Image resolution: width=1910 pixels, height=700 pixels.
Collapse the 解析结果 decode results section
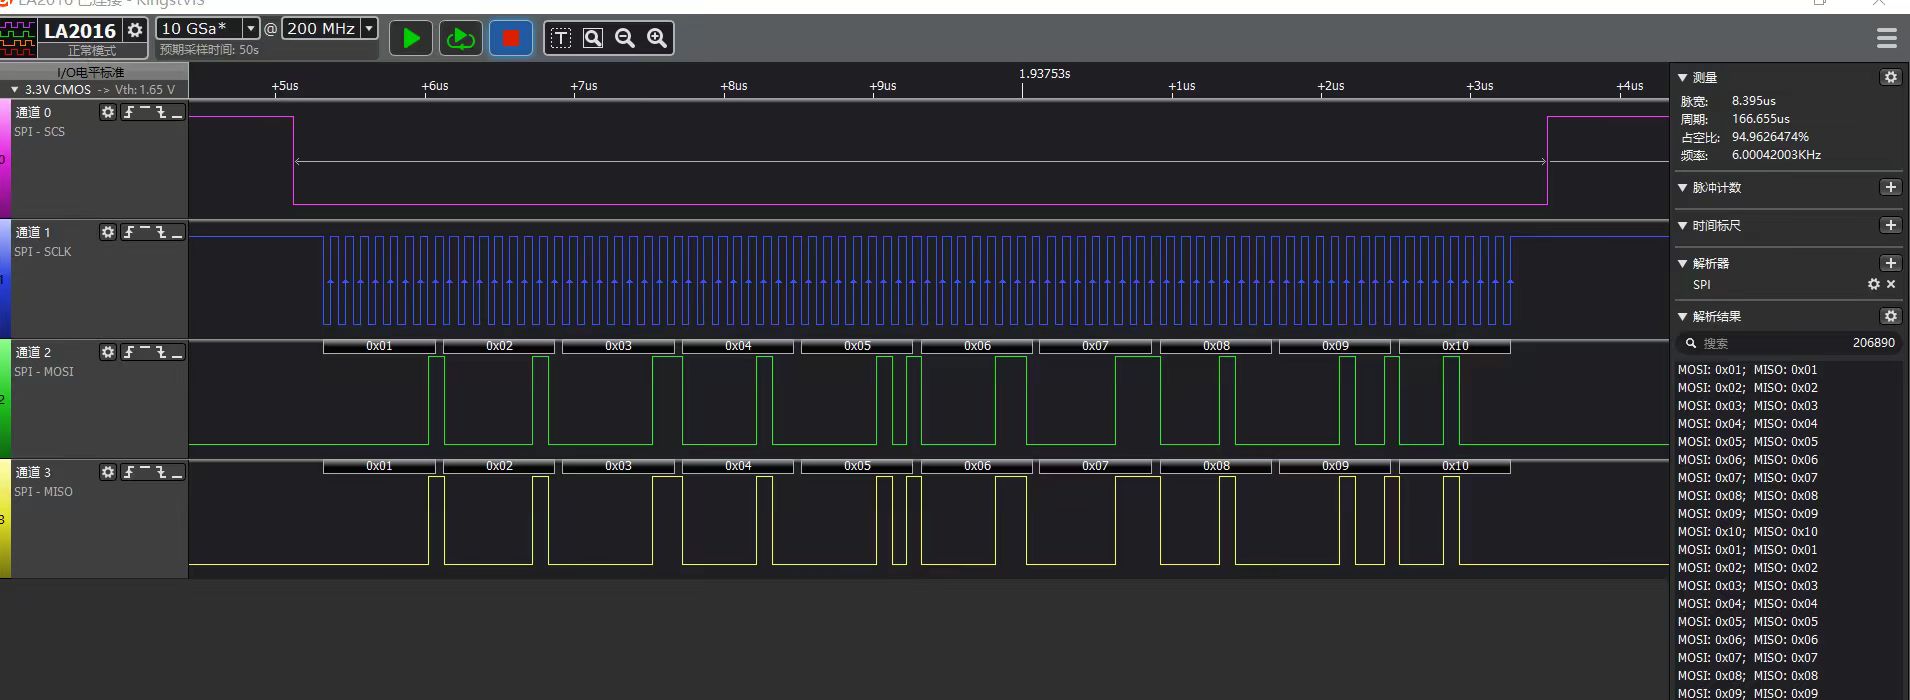[1683, 316]
